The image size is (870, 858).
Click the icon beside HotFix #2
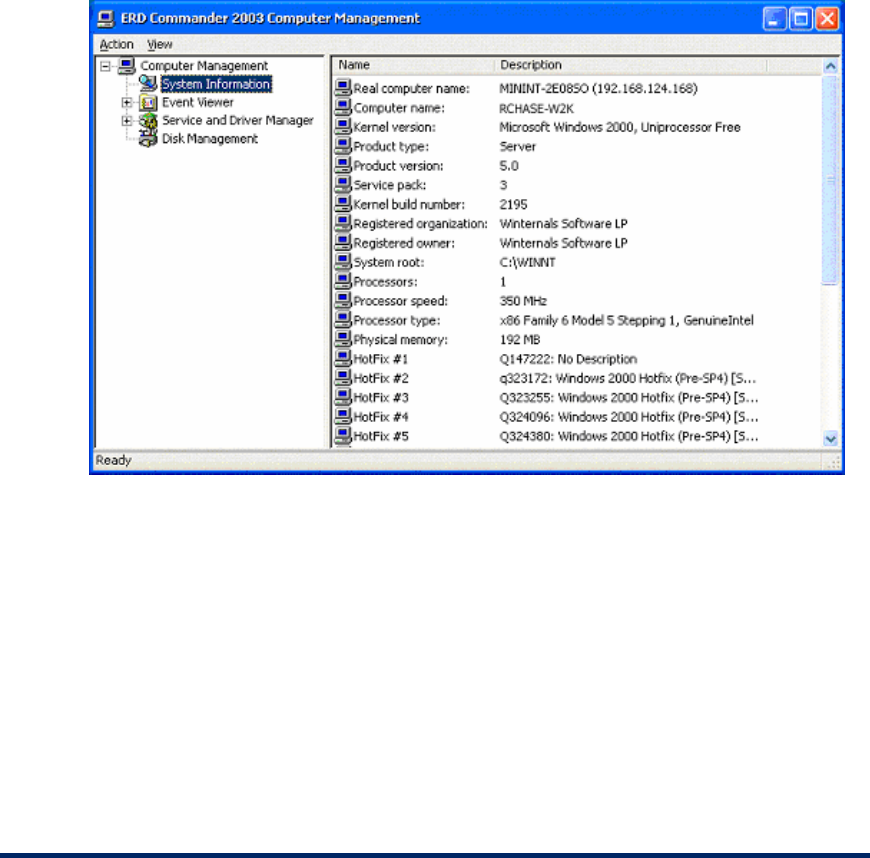point(343,377)
